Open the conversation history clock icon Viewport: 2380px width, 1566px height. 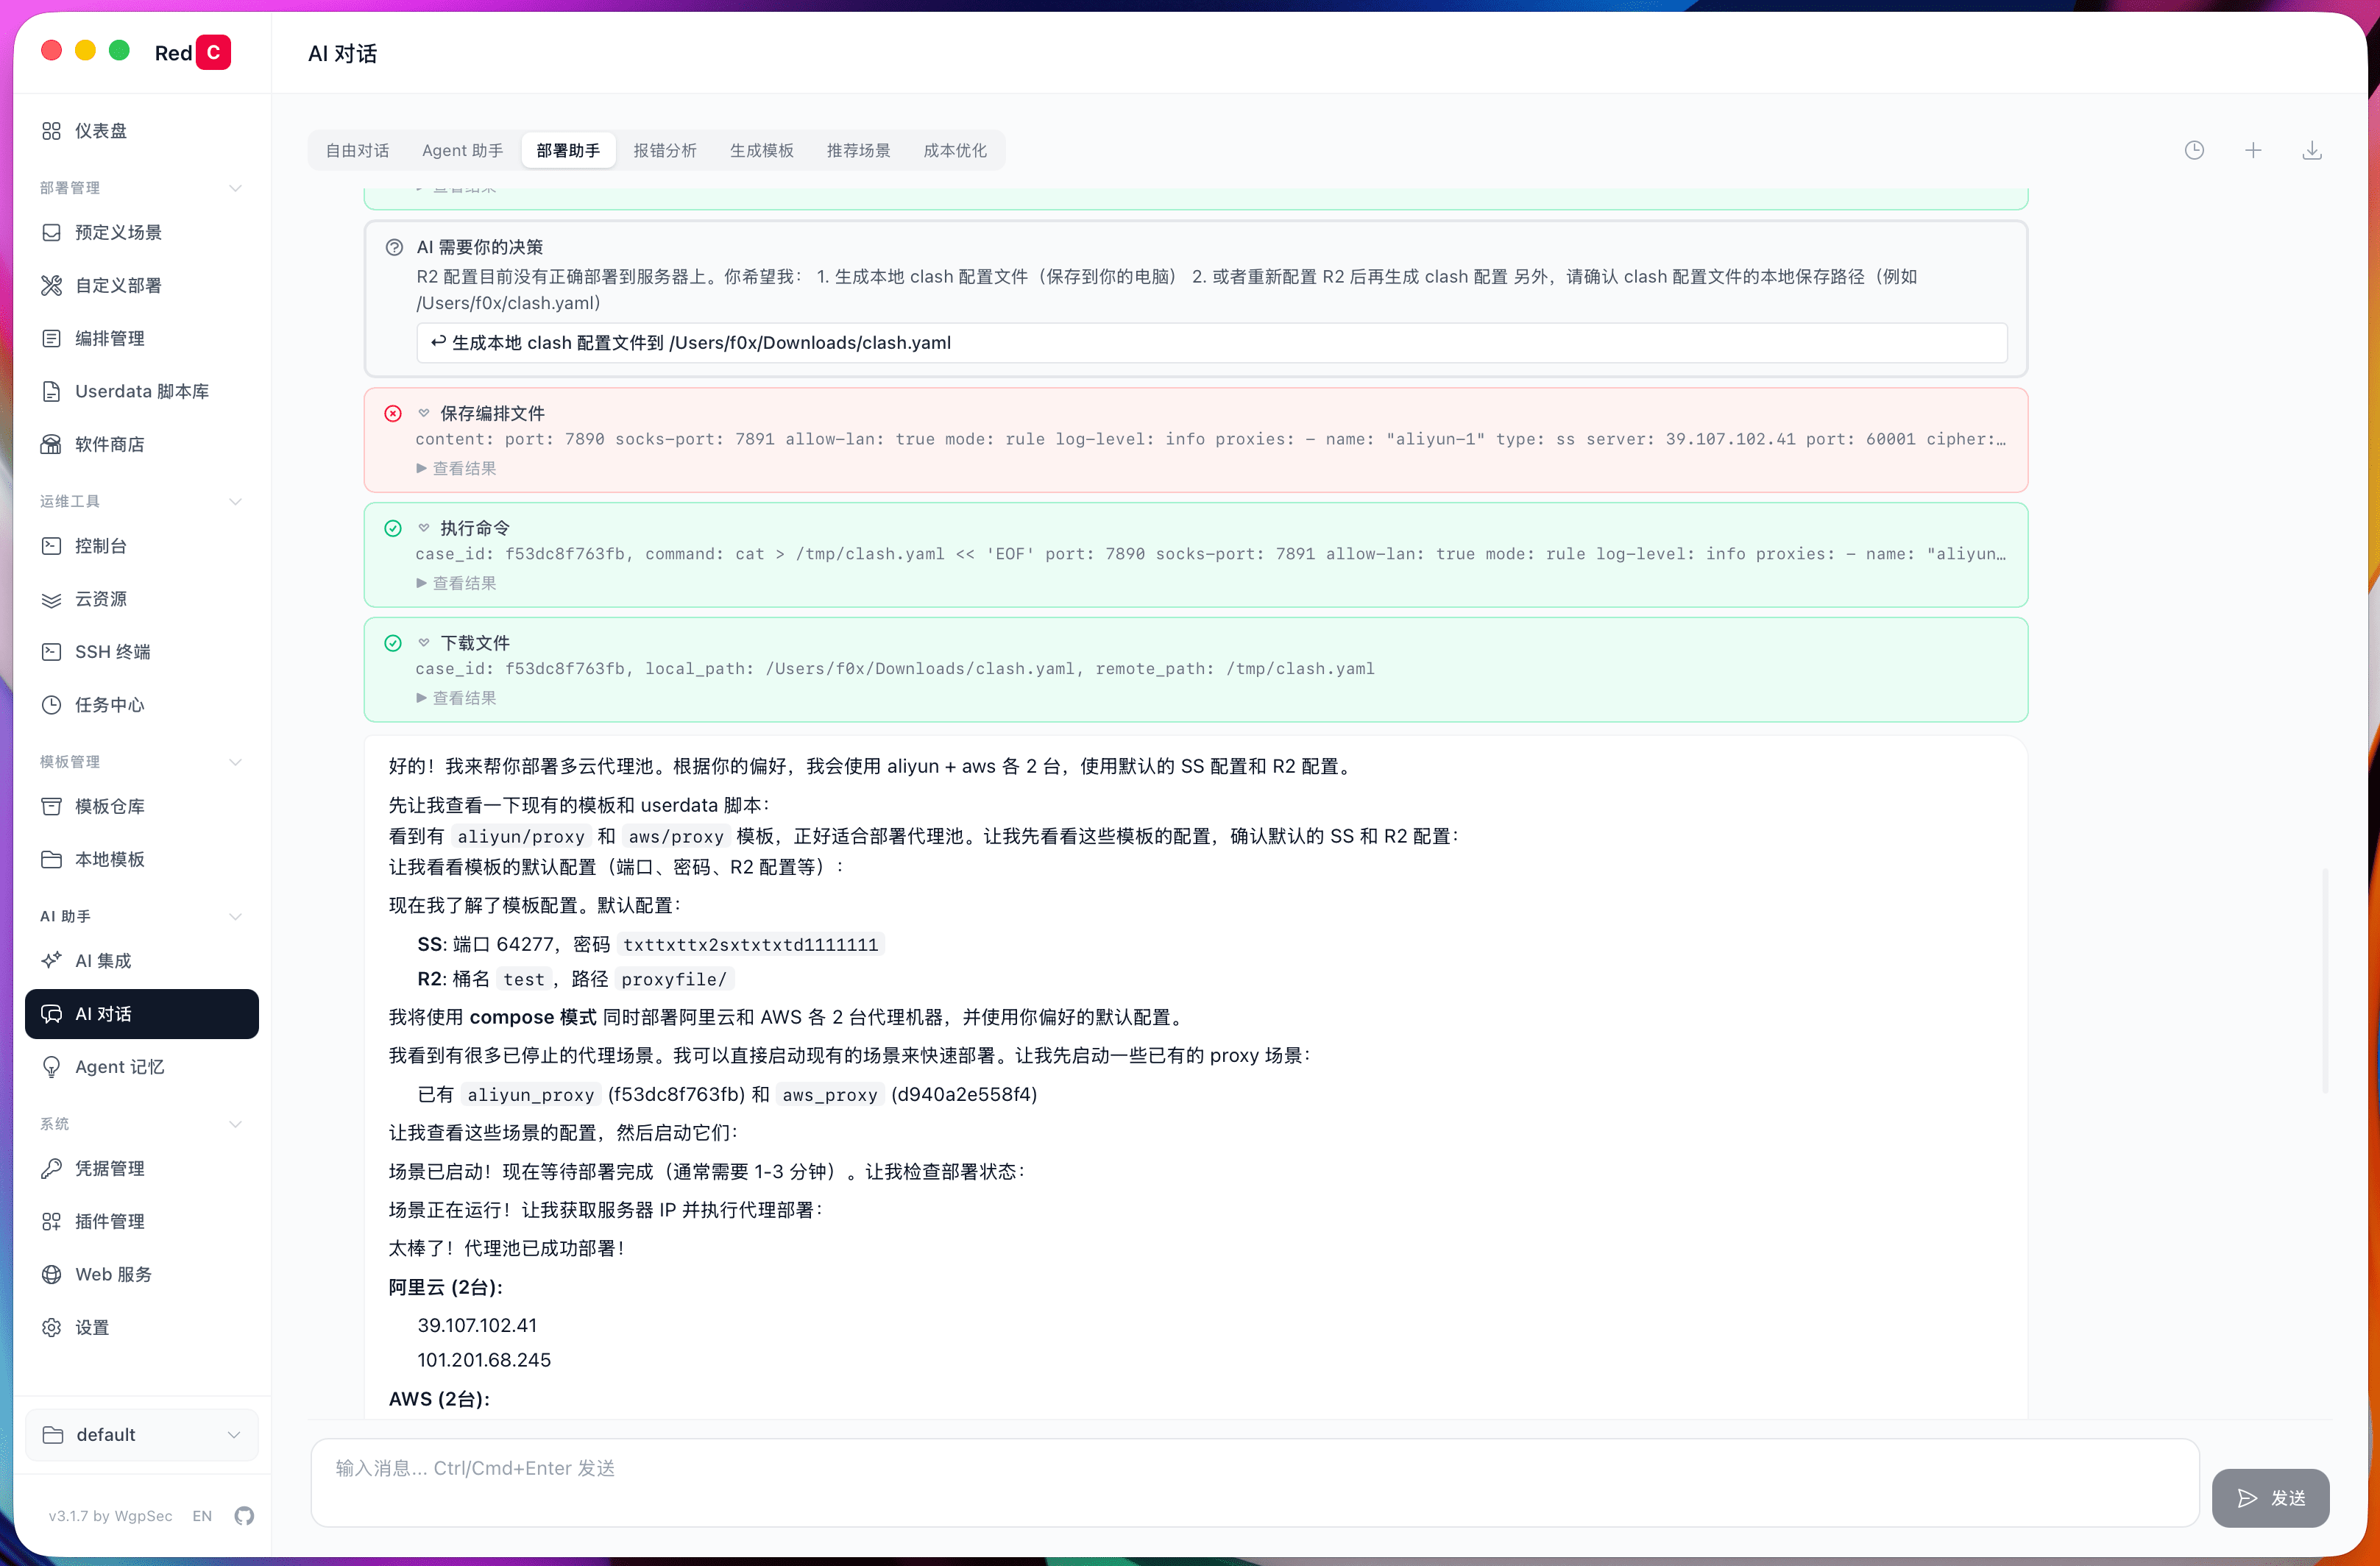click(2194, 149)
